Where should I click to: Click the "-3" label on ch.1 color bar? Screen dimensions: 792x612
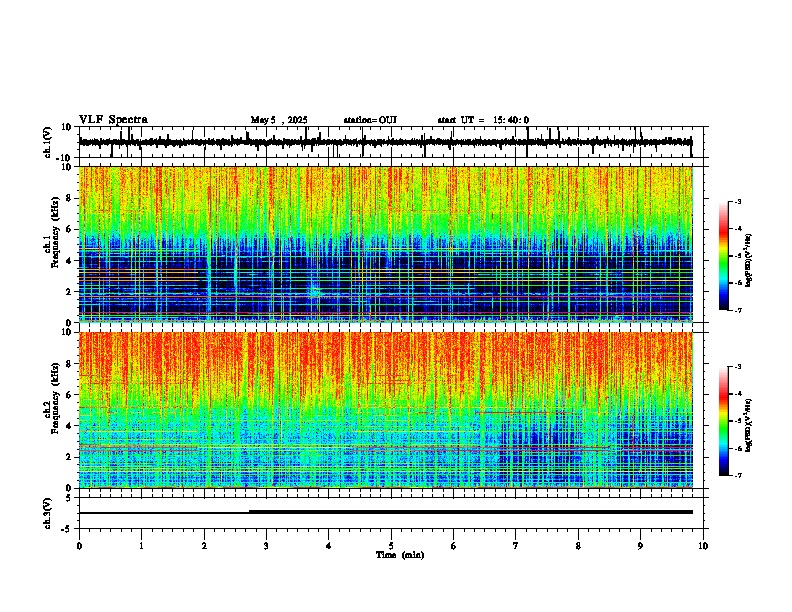click(x=737, y=201)
